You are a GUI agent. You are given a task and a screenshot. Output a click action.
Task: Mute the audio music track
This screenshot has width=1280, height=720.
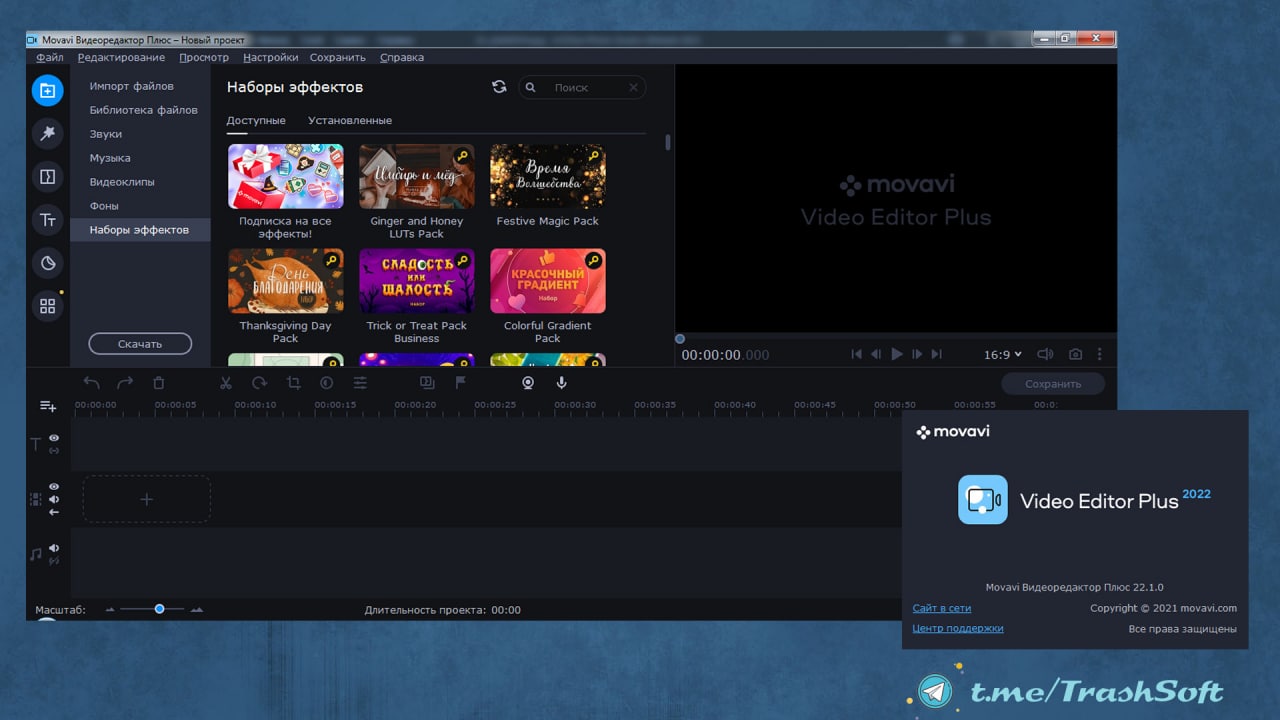point(54,548)
